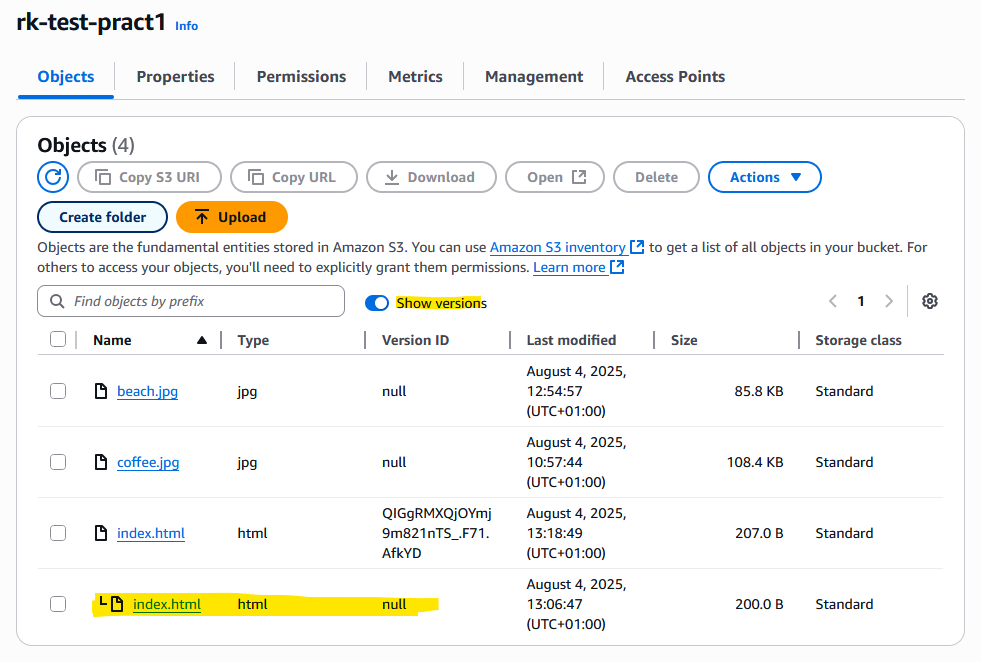The height and width of the screenshot is (662, 981).
Task: Open the Management tab
Action: click(534, 77)
